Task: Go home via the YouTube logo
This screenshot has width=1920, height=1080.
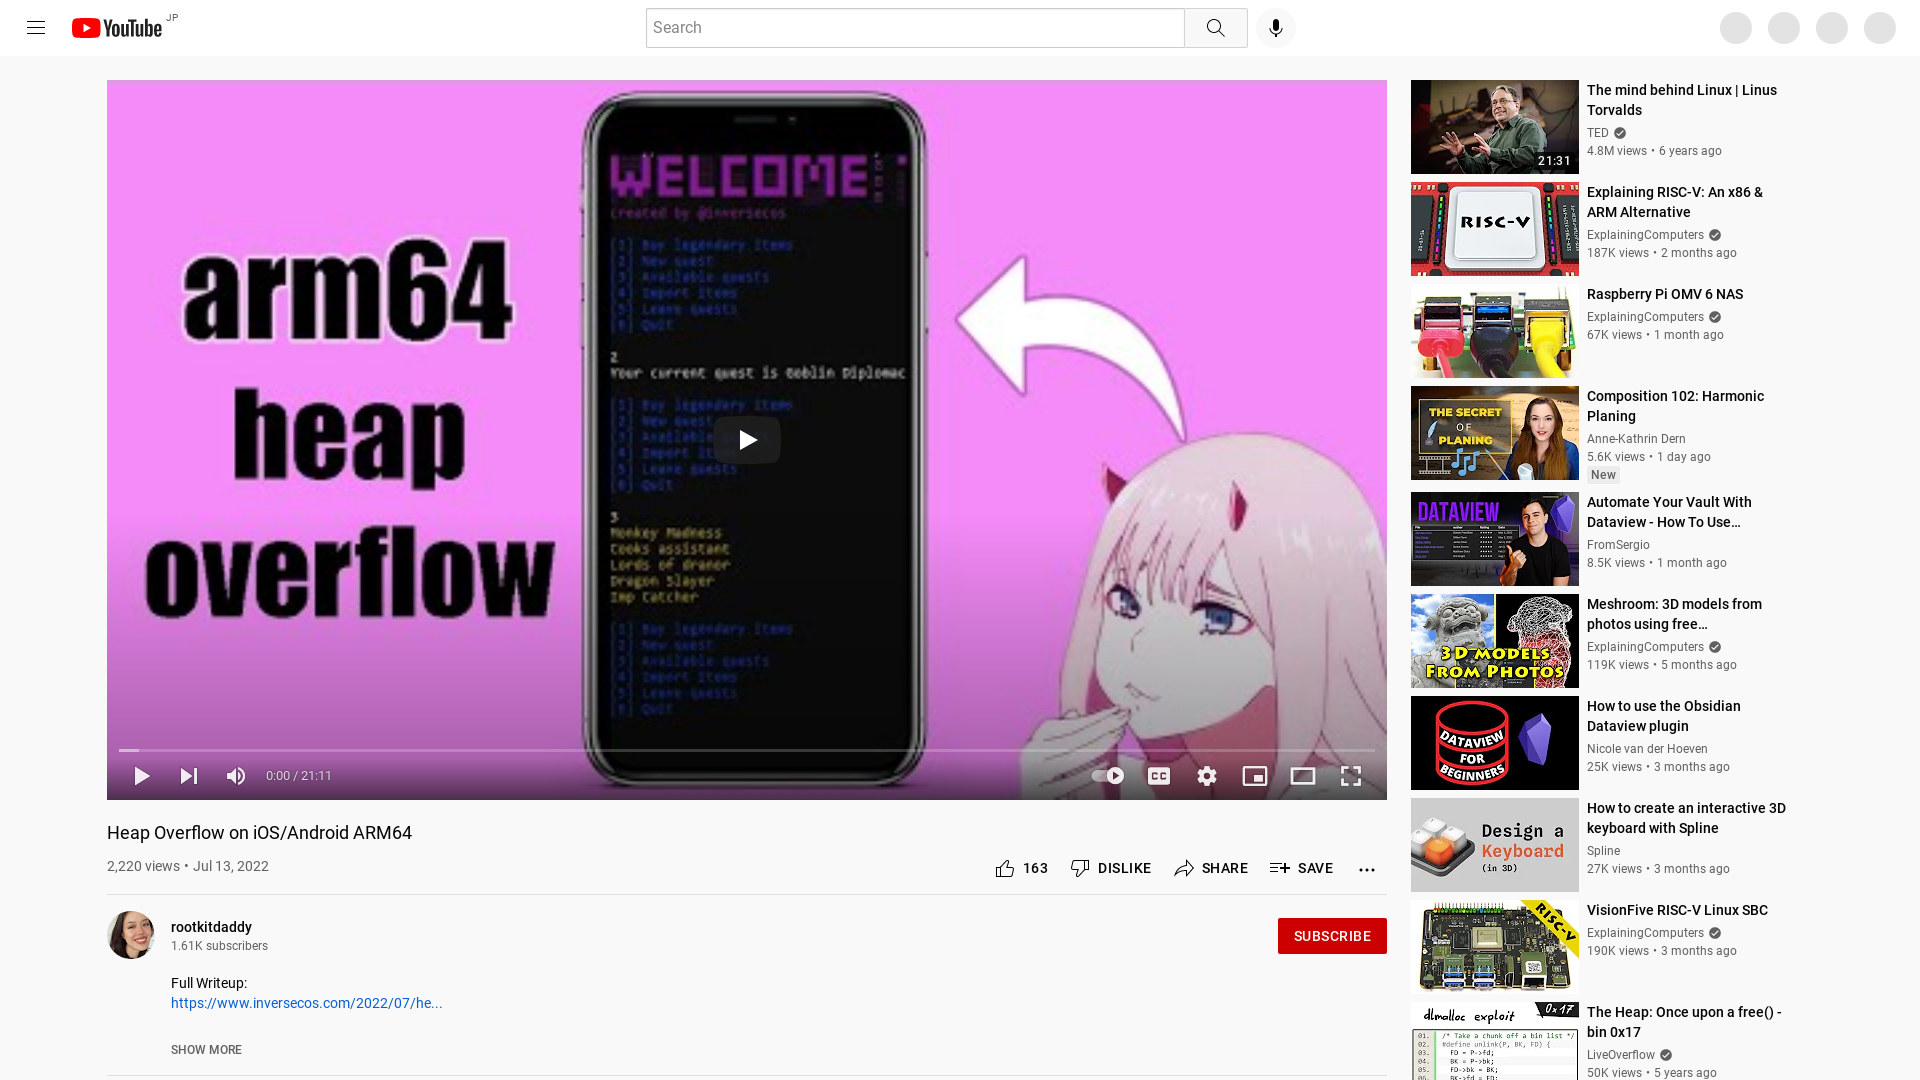Action: tap(117, 28)
